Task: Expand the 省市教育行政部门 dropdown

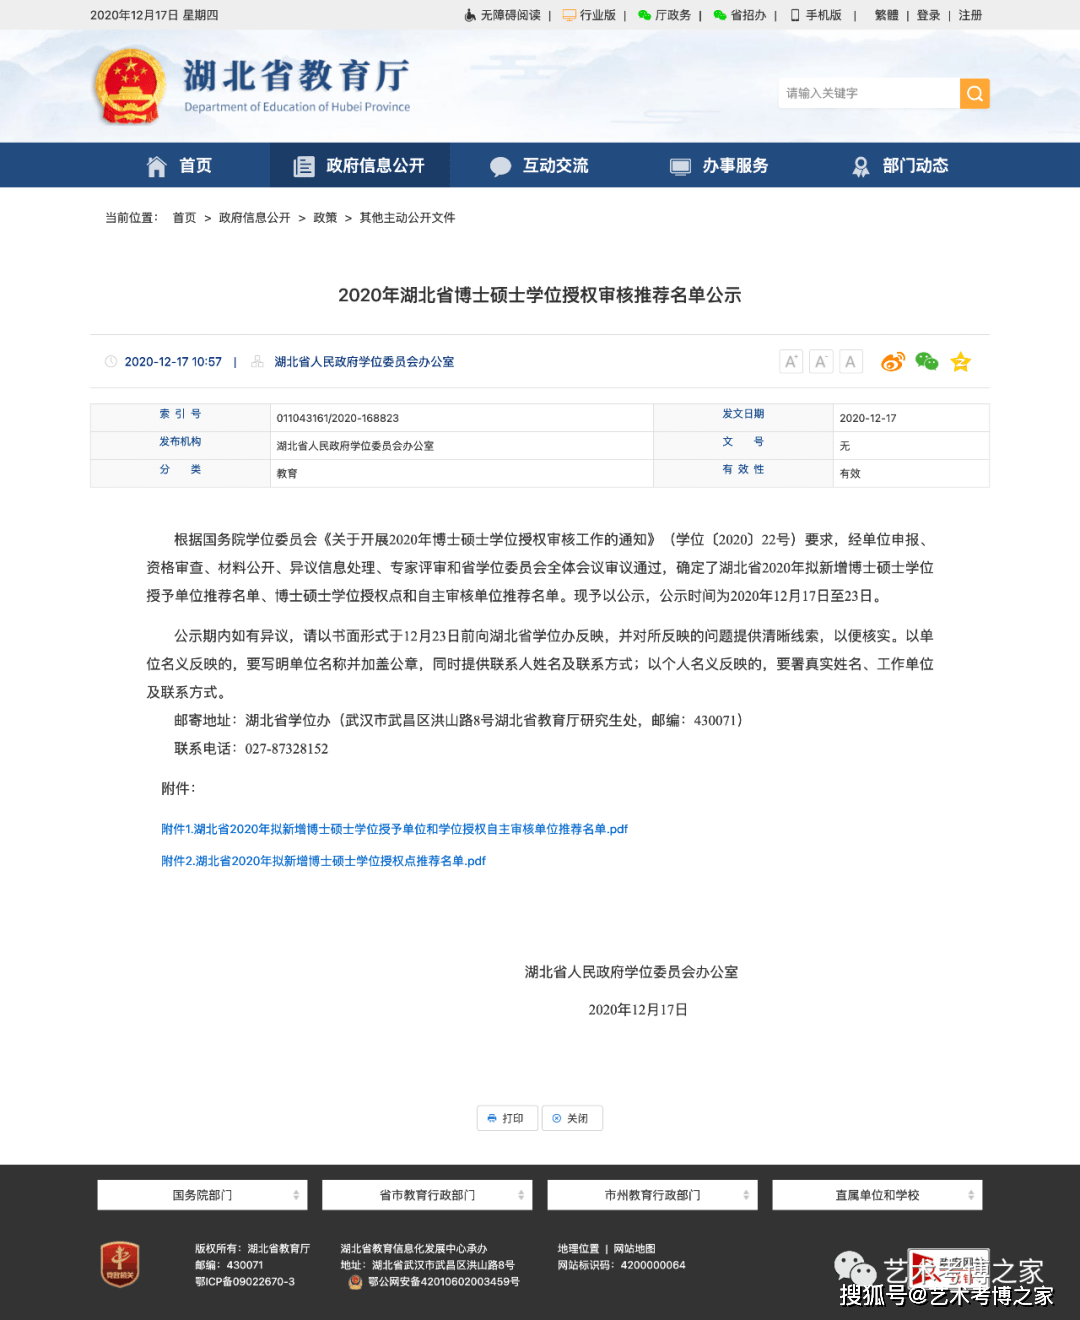Action: [427, 1194]
